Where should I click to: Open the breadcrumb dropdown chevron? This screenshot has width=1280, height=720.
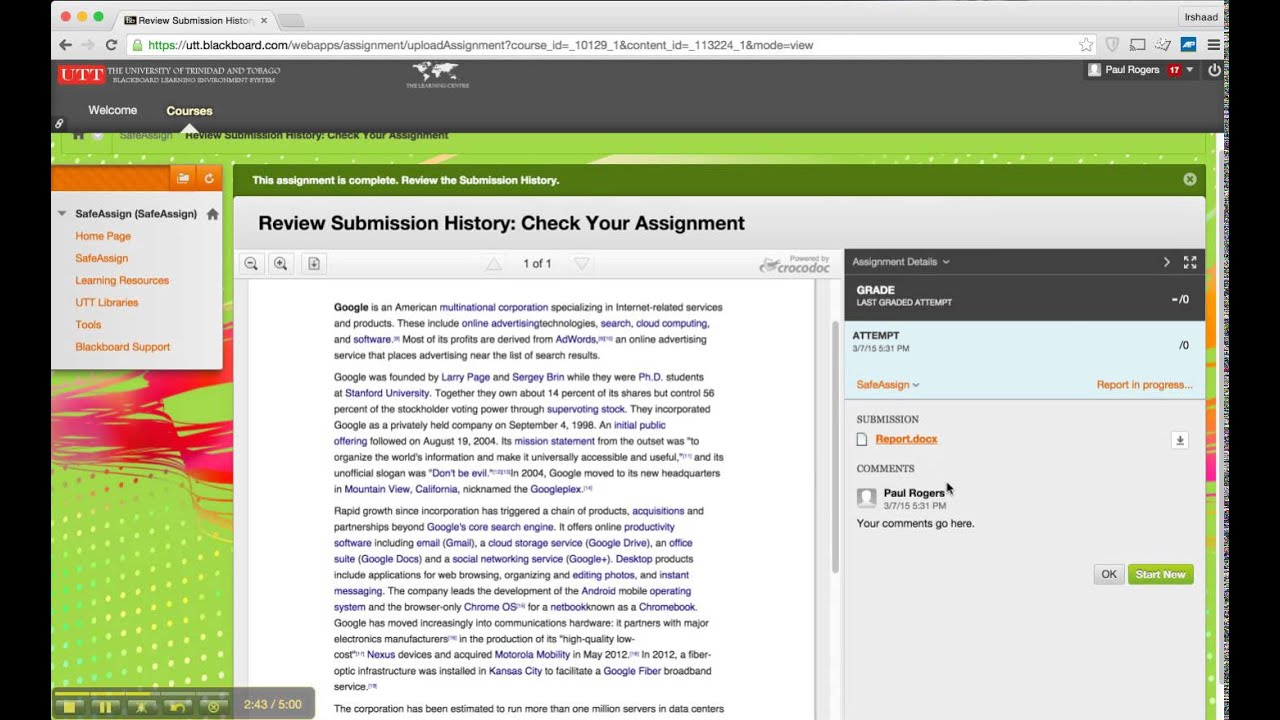click(x=98, y=135)
